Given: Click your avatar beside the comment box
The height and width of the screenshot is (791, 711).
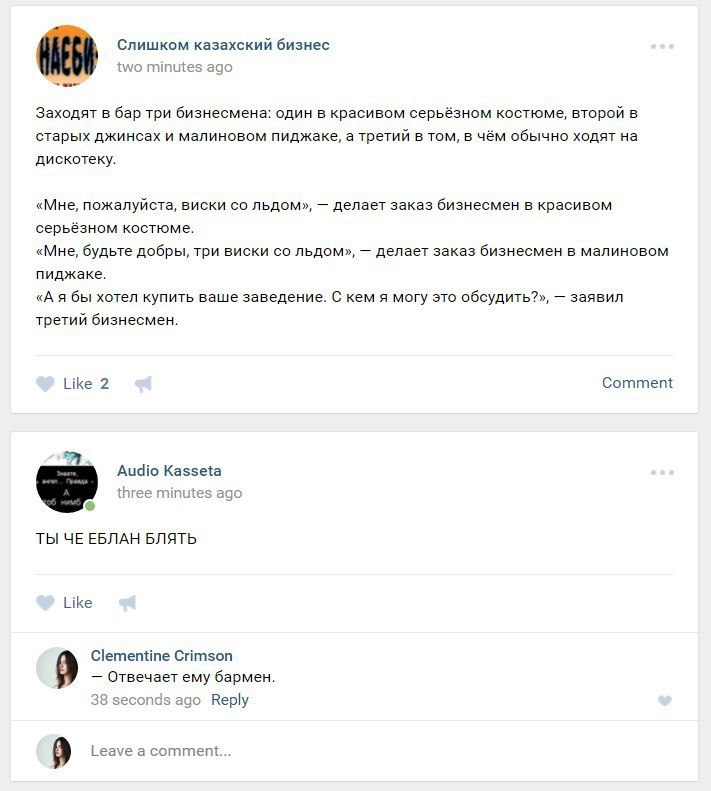Looking at the screenshot, I should point(53,751).
